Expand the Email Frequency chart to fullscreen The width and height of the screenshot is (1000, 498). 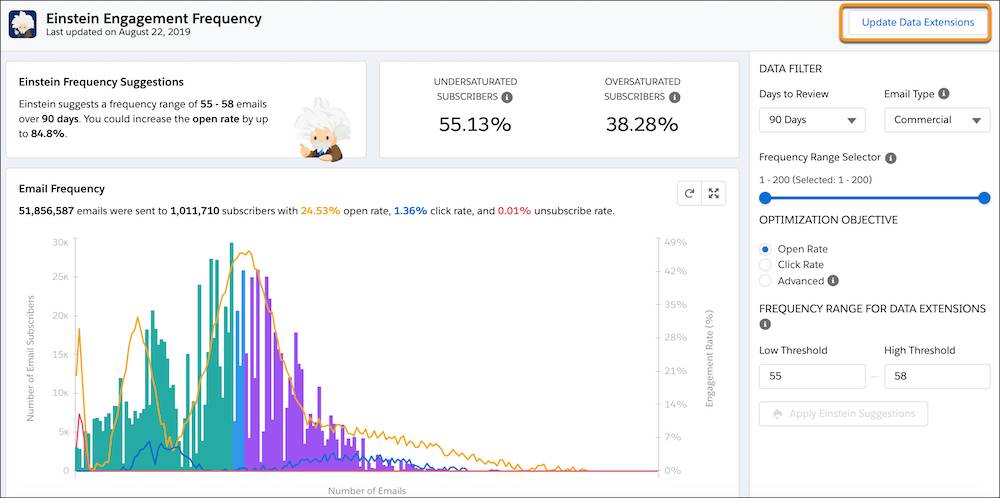pos(714,193)
